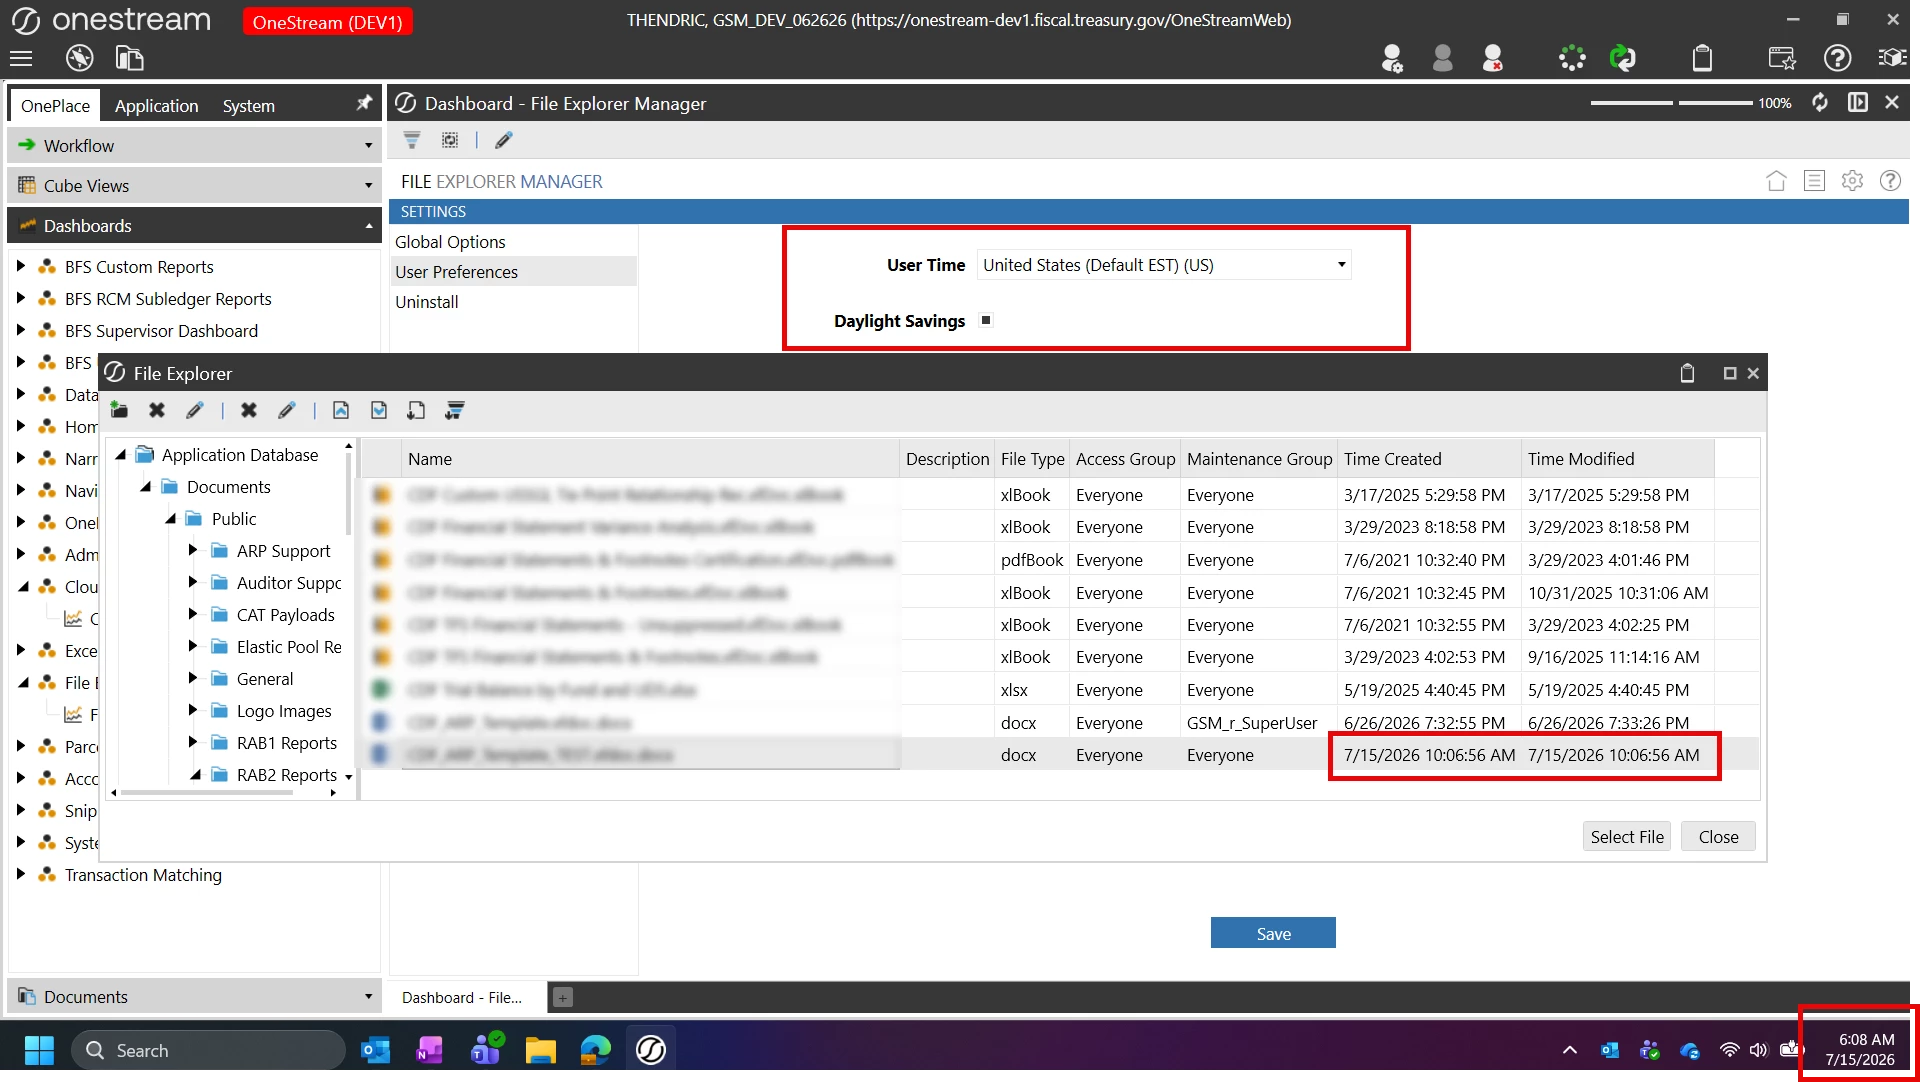Click the list icon next to the home icon
Viewport: 1920px width, 1082px height.
click(x=1814, y=181)
